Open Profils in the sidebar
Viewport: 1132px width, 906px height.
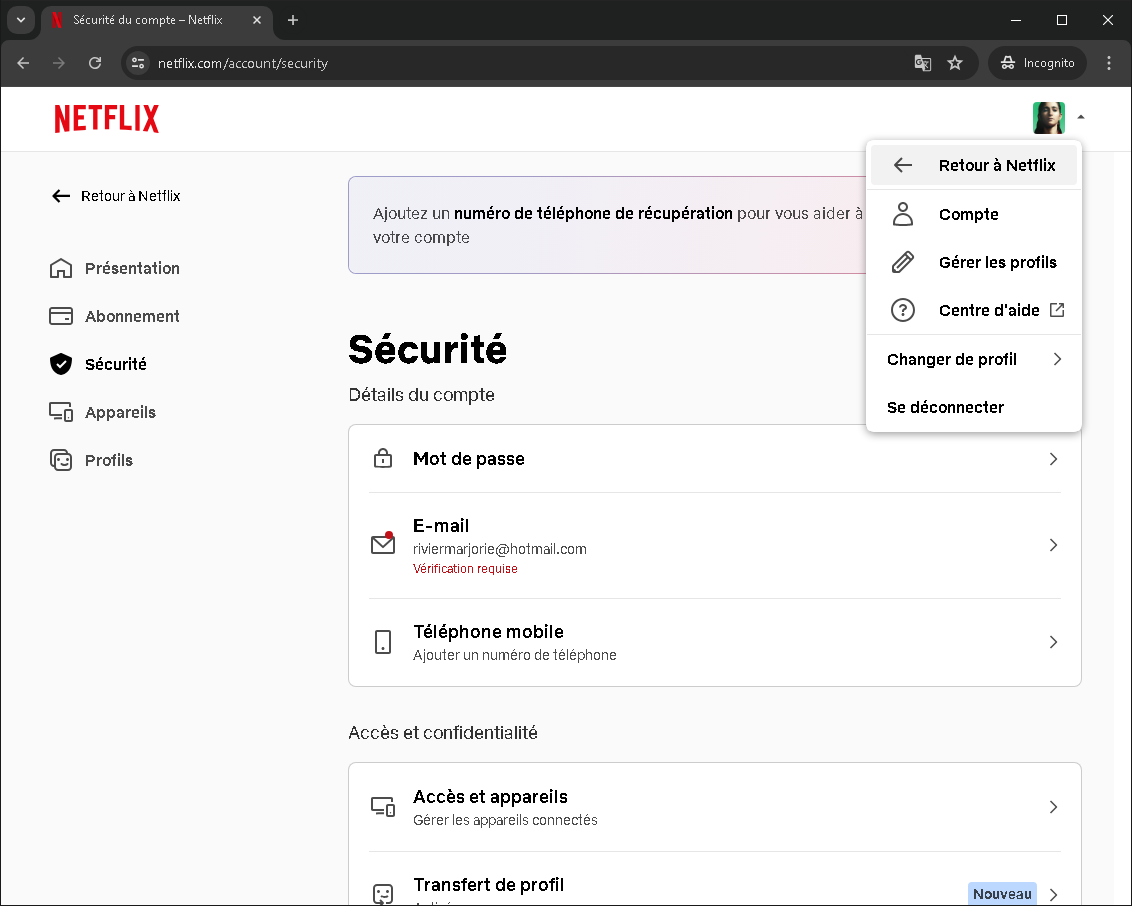pos(91,460)
